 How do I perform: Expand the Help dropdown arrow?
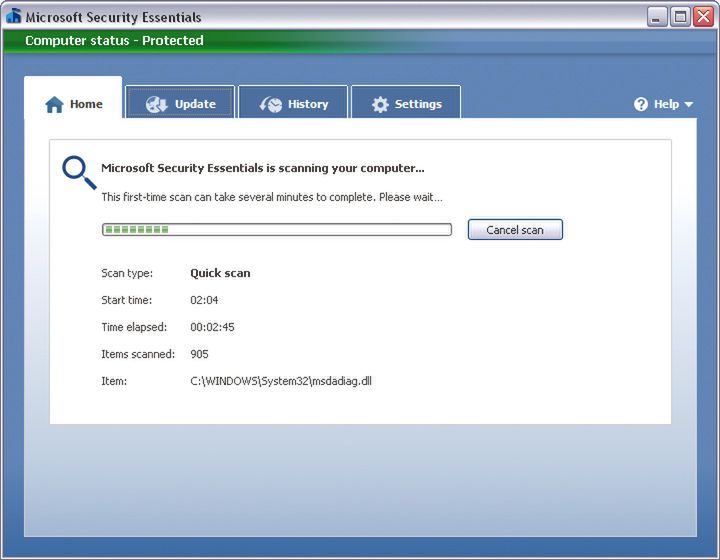[688, 105]
